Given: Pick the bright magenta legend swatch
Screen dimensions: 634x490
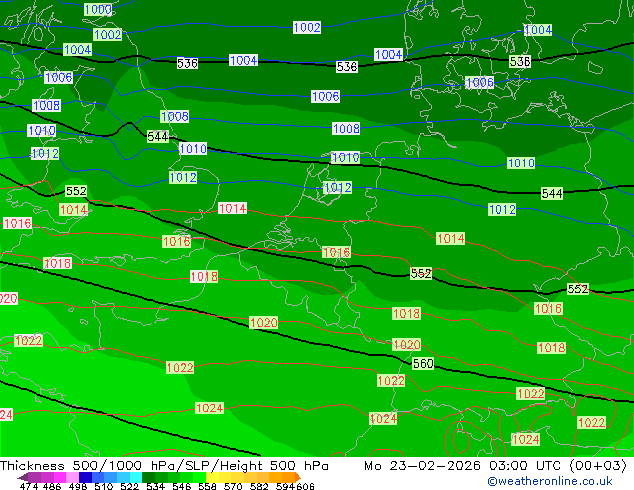Looking at the screenshot, I should point(59,477).
